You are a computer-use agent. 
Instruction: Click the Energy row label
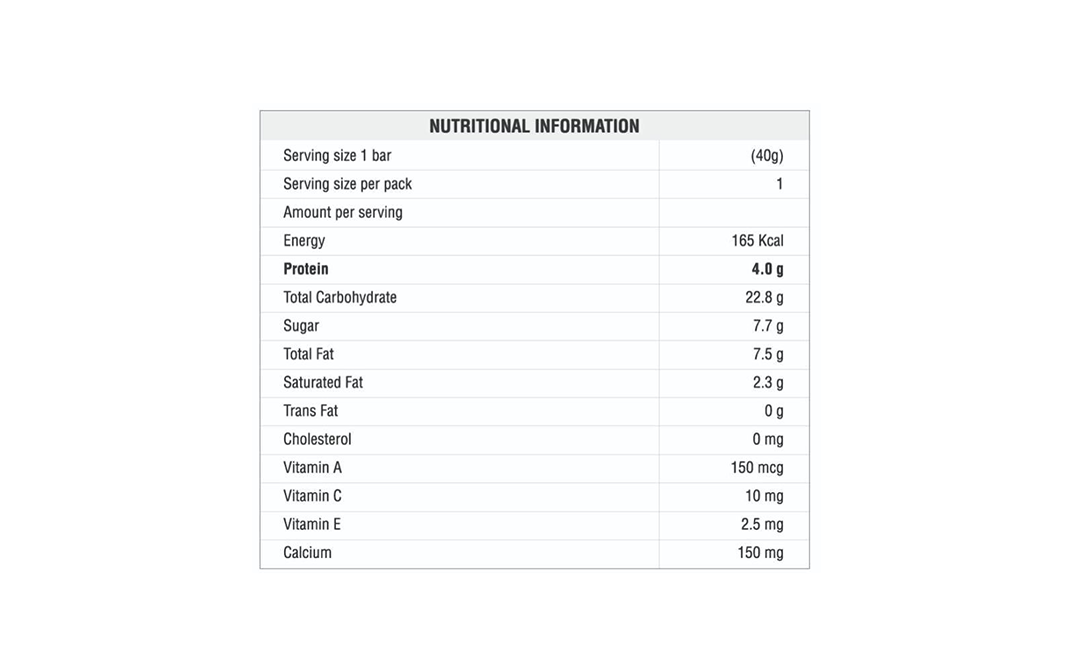tap(304, 241)
